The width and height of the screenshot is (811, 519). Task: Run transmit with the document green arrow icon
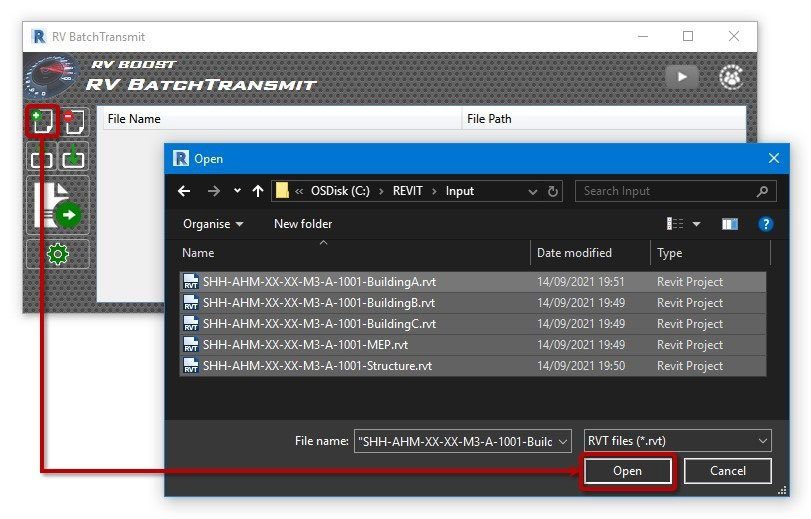(57, 205)
